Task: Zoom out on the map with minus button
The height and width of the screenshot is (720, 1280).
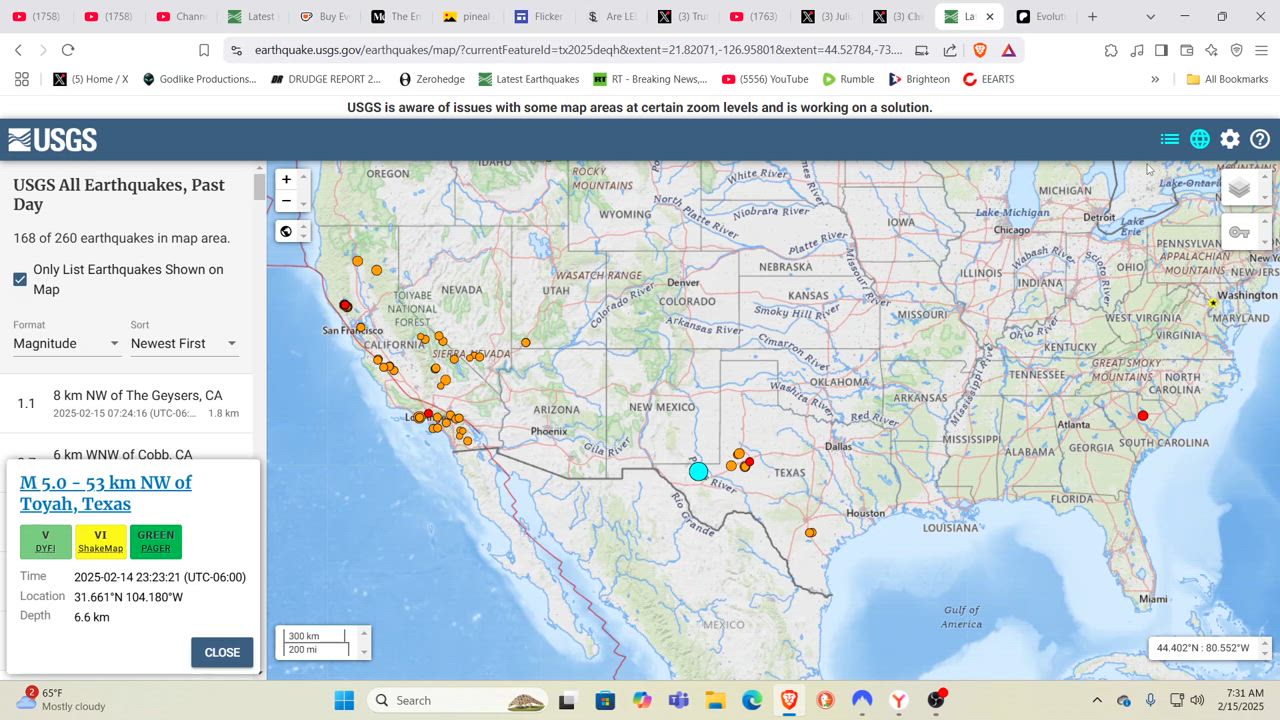Action: click(286, 201)
